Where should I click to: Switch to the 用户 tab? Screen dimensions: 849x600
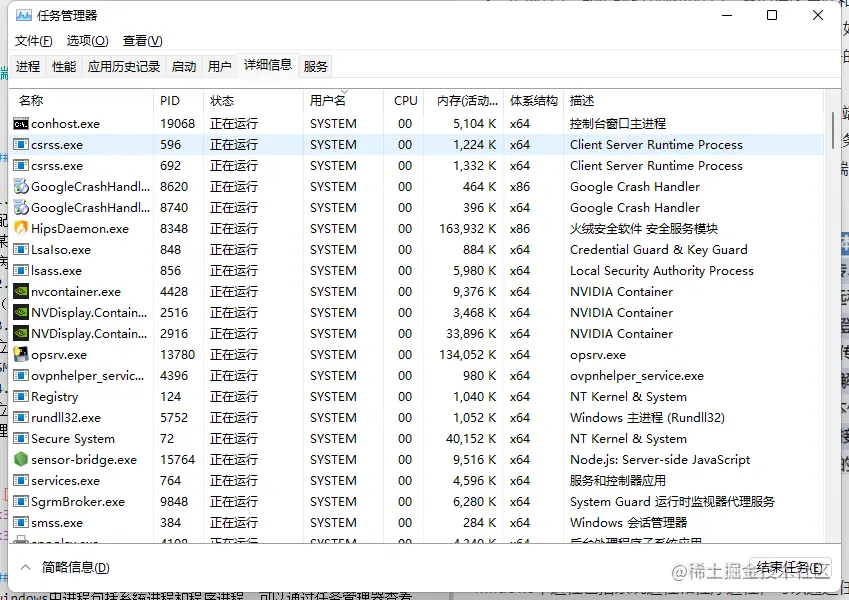(219, 67)
